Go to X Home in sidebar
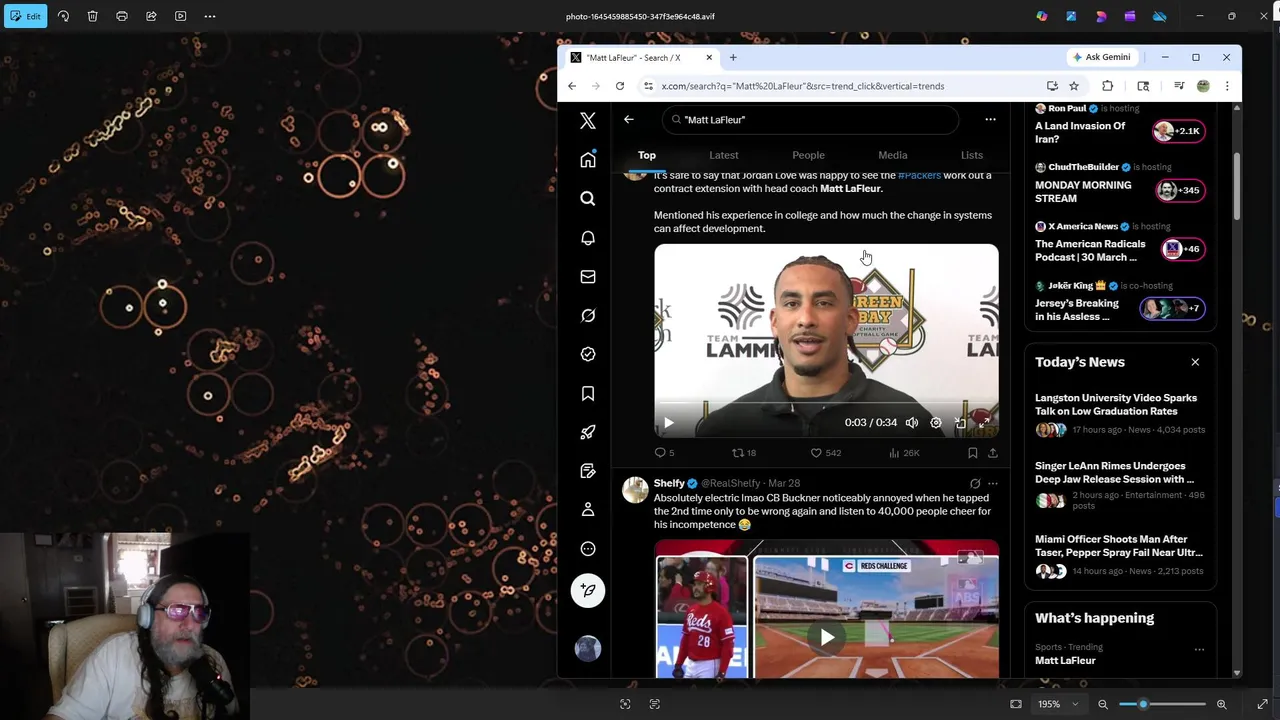 (x=588, y=160)
